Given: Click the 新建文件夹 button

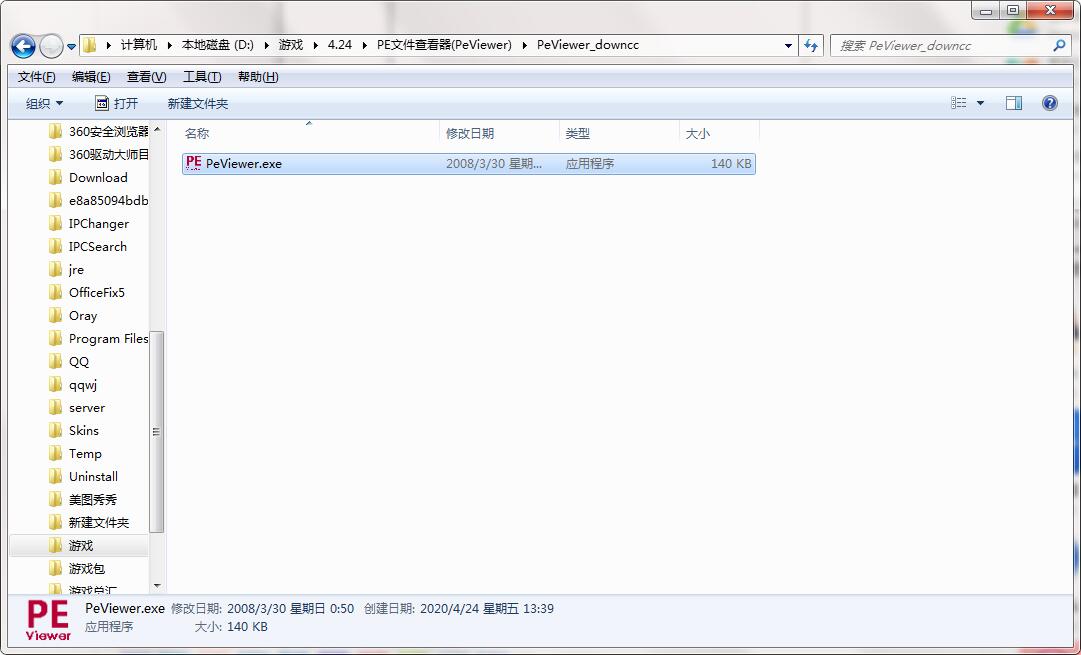Looking at the screenshot, I should coord(196,103).
